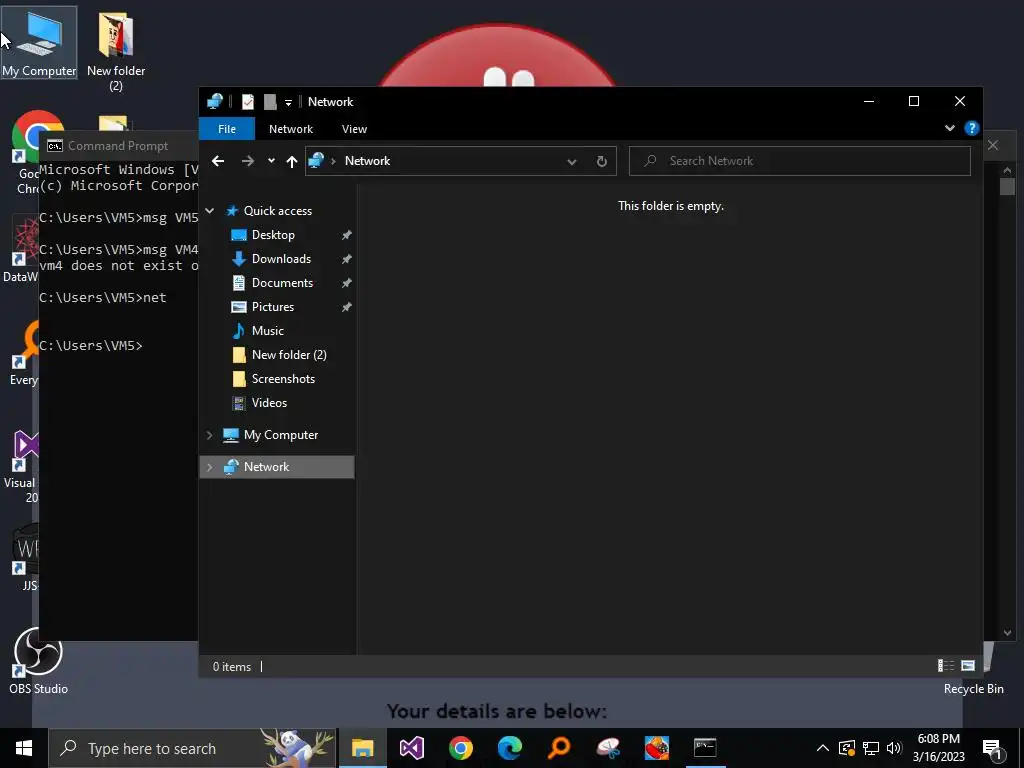
Task: Select Desktop in Quick access
Action: 273,234
